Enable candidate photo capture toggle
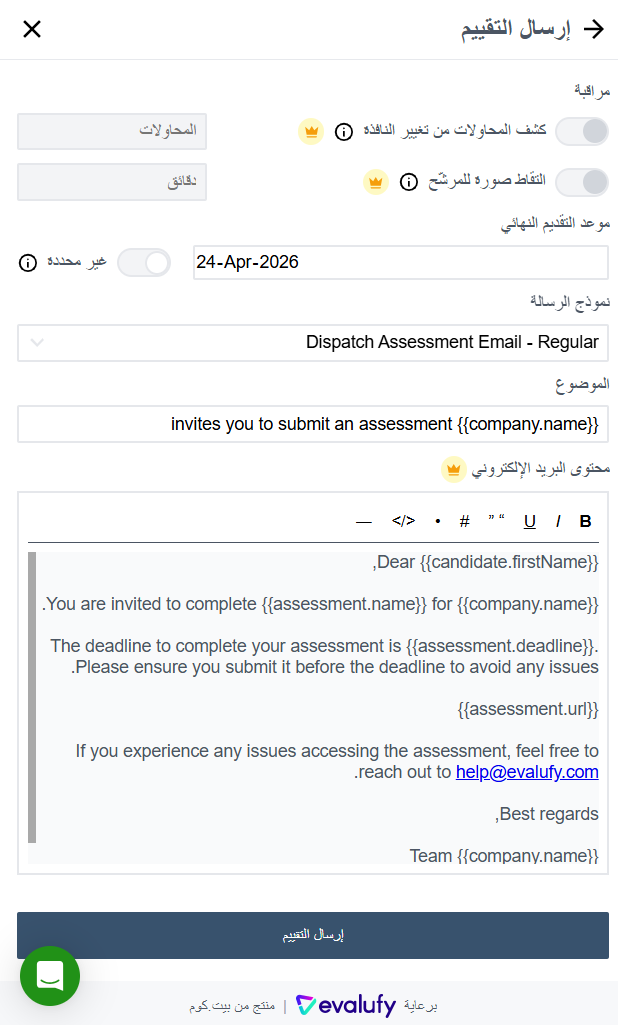618x1025 pixels. (x=582, y=182)
